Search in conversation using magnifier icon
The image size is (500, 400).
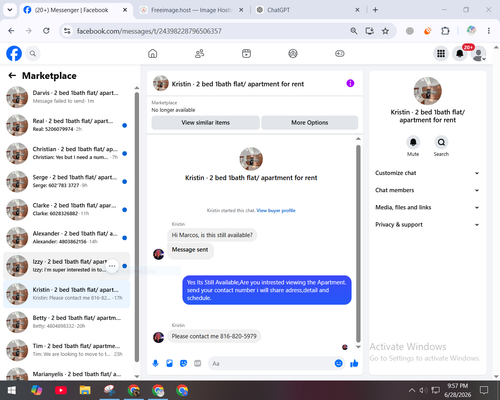coord(441,142)
